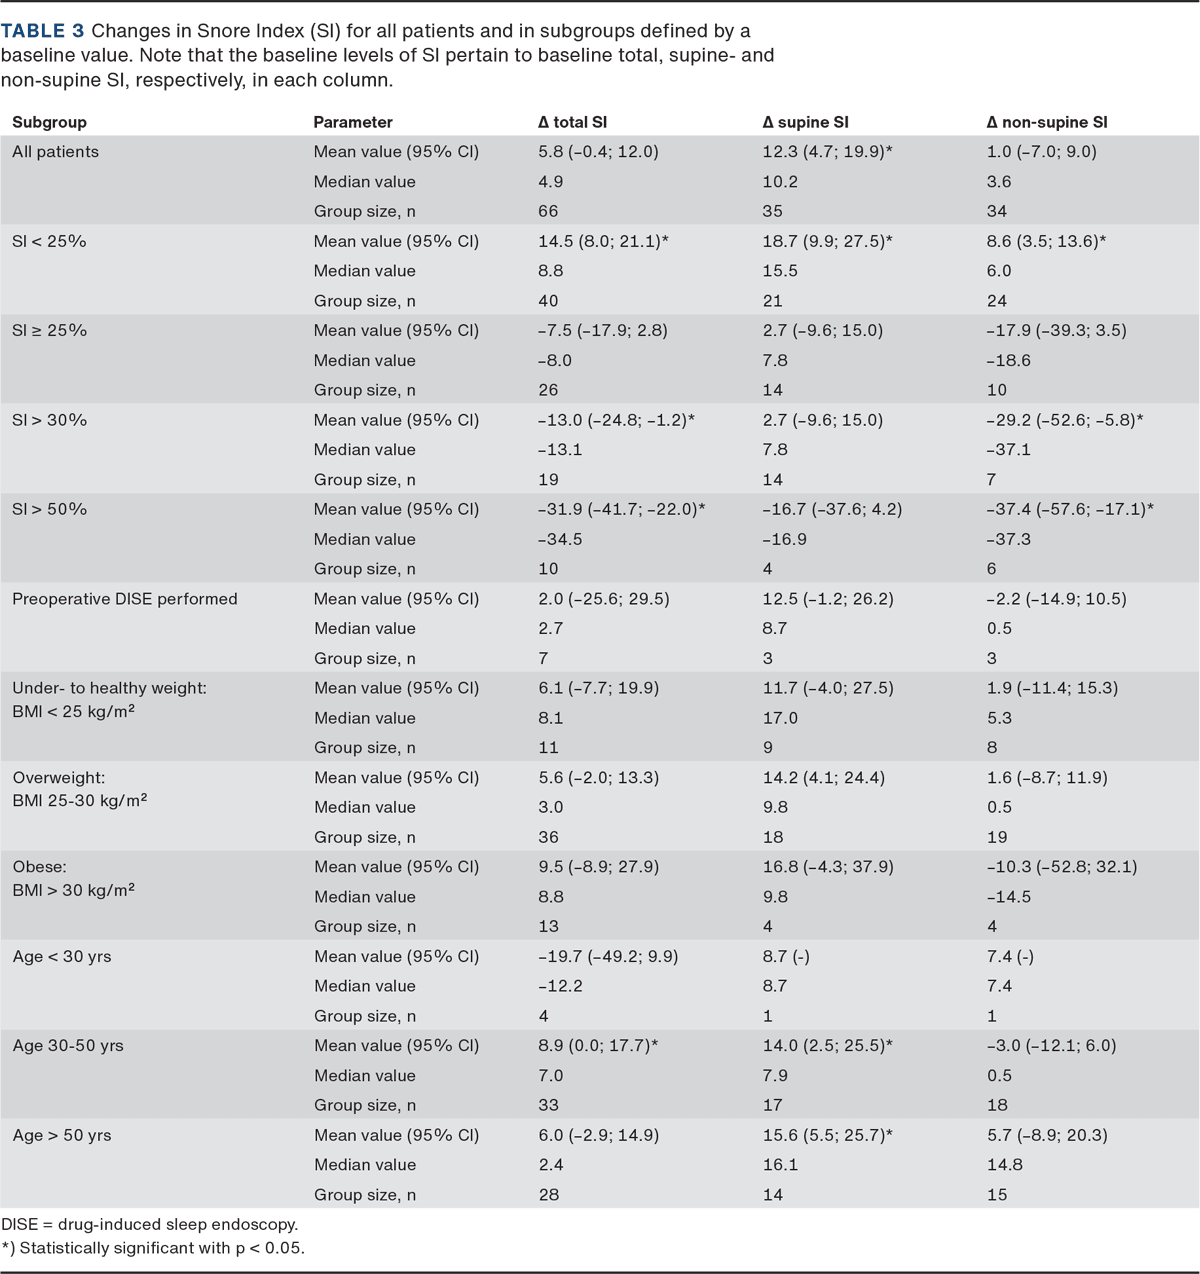This screenshot has height=1274, width=1200.
Task: Select the Subgroup column header
Action: [x=49, y=122]
